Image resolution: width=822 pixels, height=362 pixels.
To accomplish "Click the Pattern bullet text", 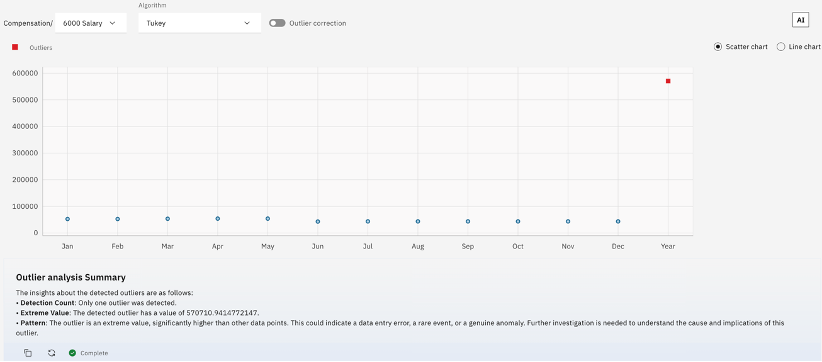I will [400, 328].
